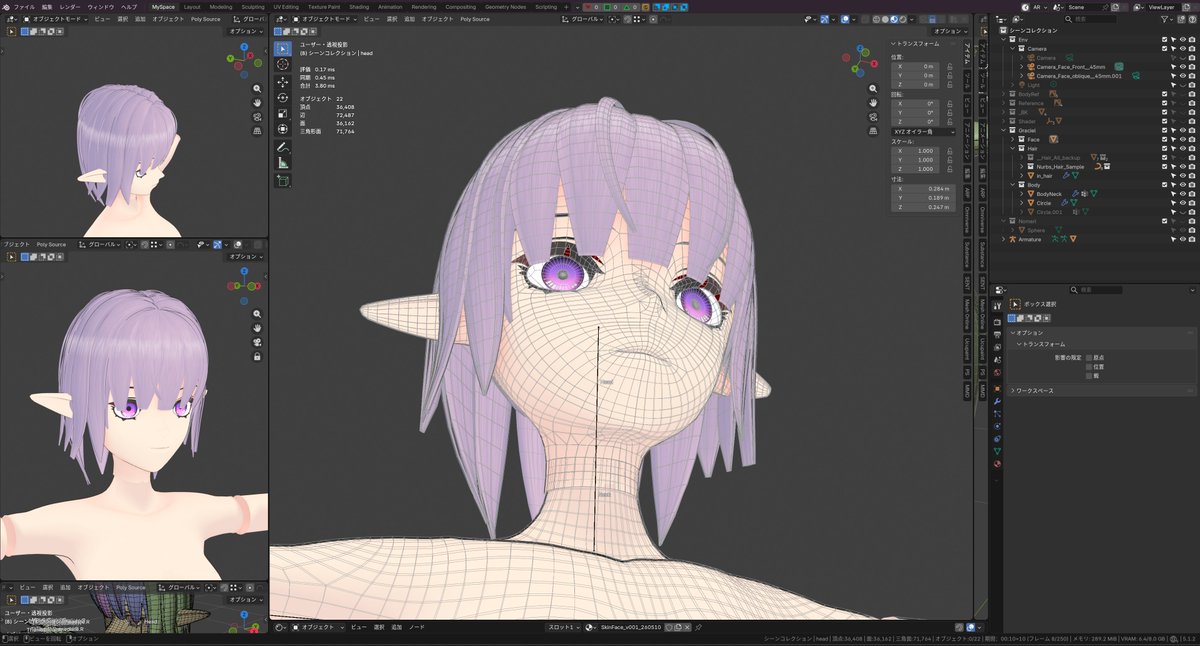Click the zoom magnifier icon in top-left viewport
Viewport: 1200px width, 646px height.
(257, 88)
